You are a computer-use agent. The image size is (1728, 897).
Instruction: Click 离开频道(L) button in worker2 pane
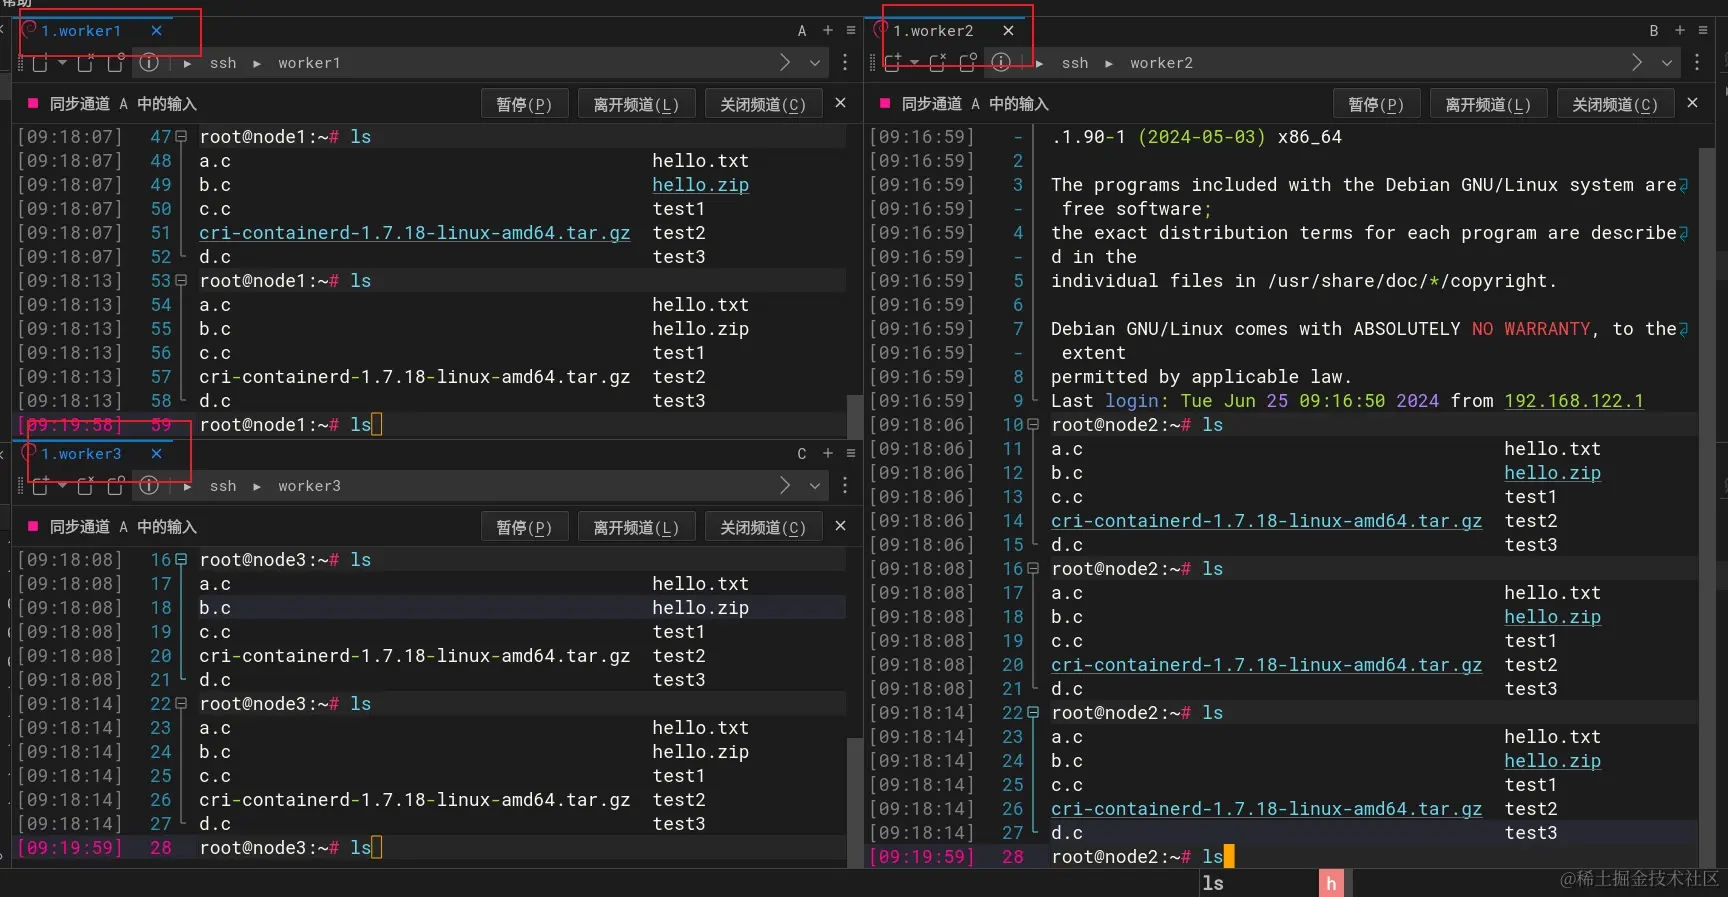pyautogui.click(x=1488, y=104)
